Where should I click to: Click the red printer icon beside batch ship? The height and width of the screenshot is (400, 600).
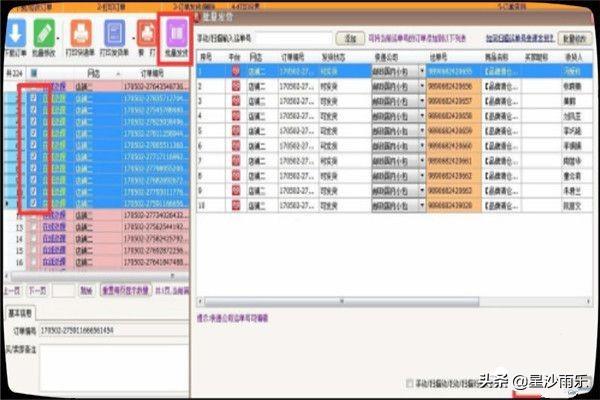[147, 34]
